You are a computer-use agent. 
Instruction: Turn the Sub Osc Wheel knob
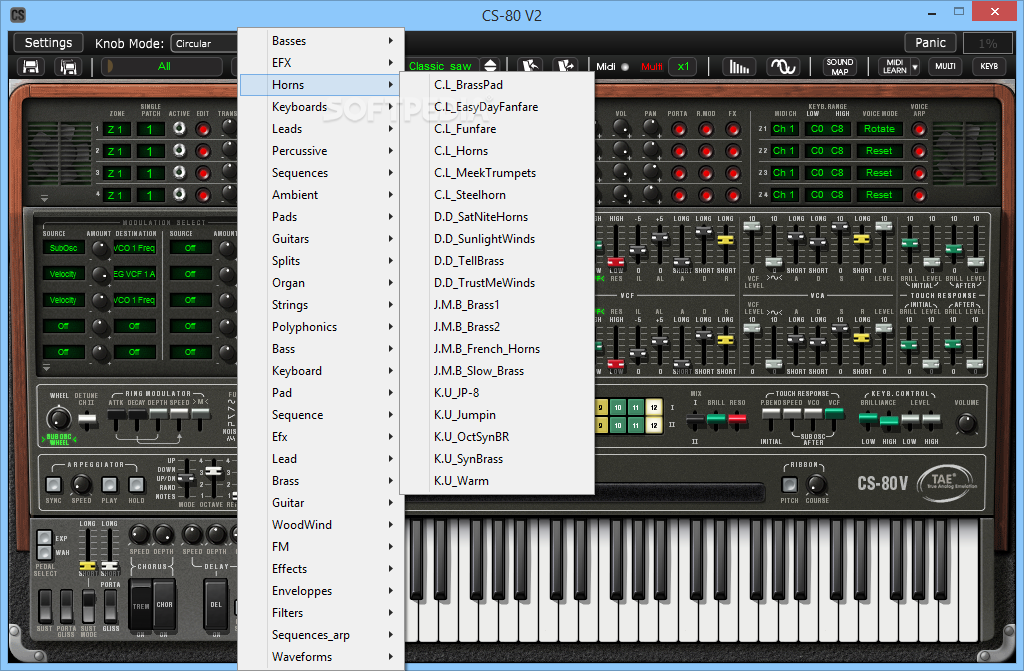point(59,419)
